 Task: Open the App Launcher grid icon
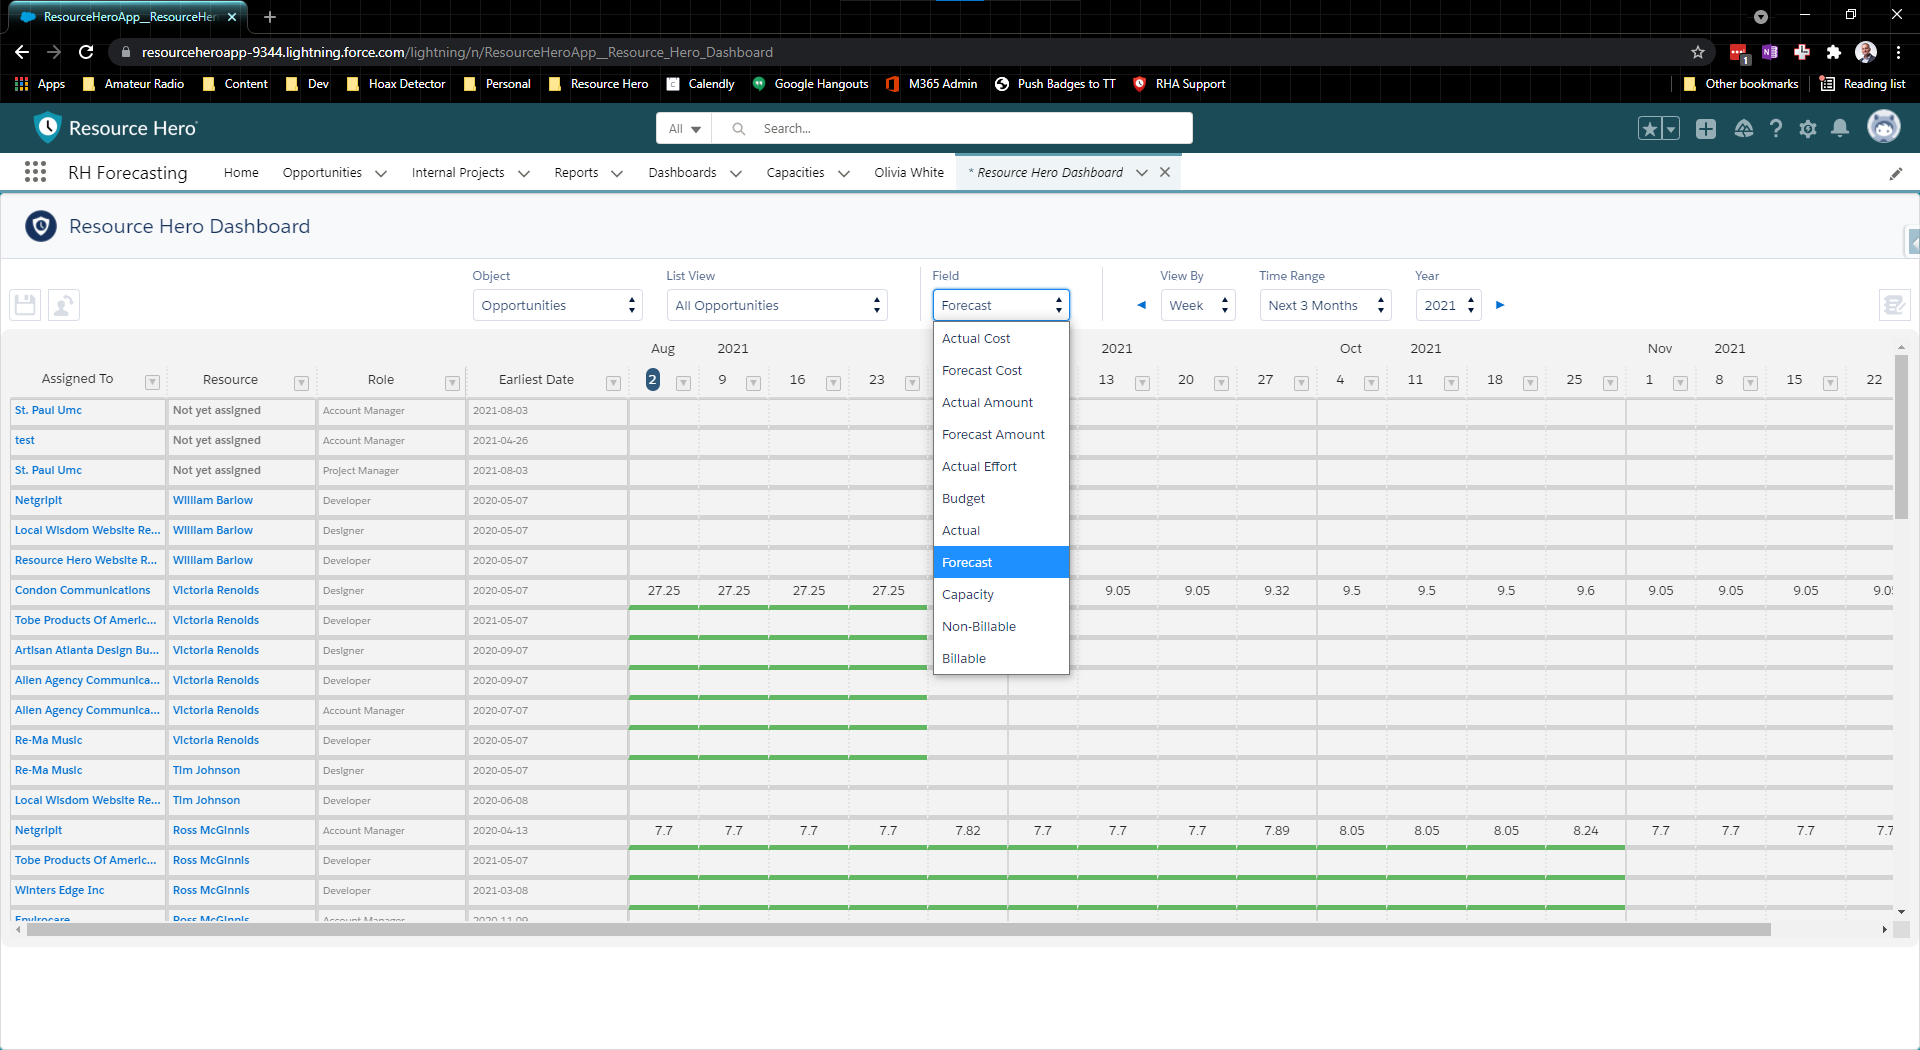[36, 172]
